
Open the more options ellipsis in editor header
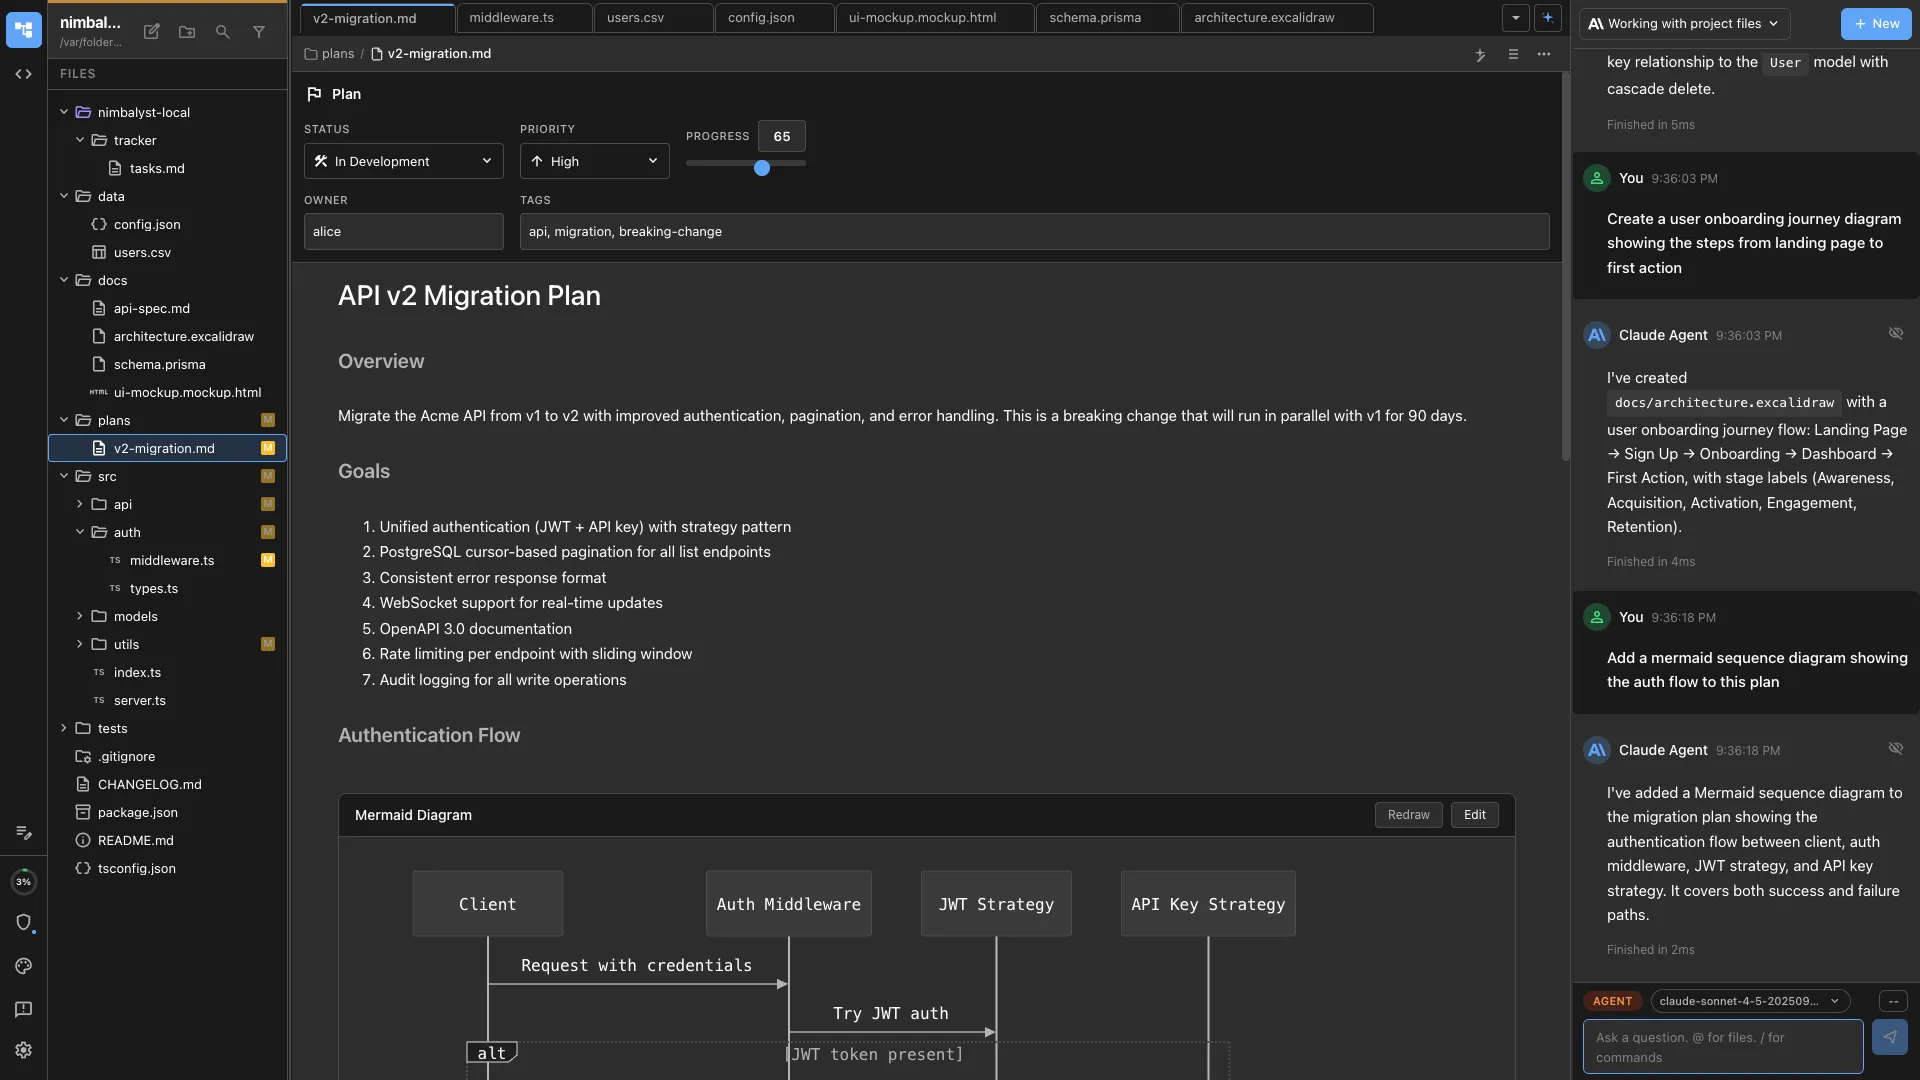[x=1544, y=55]
